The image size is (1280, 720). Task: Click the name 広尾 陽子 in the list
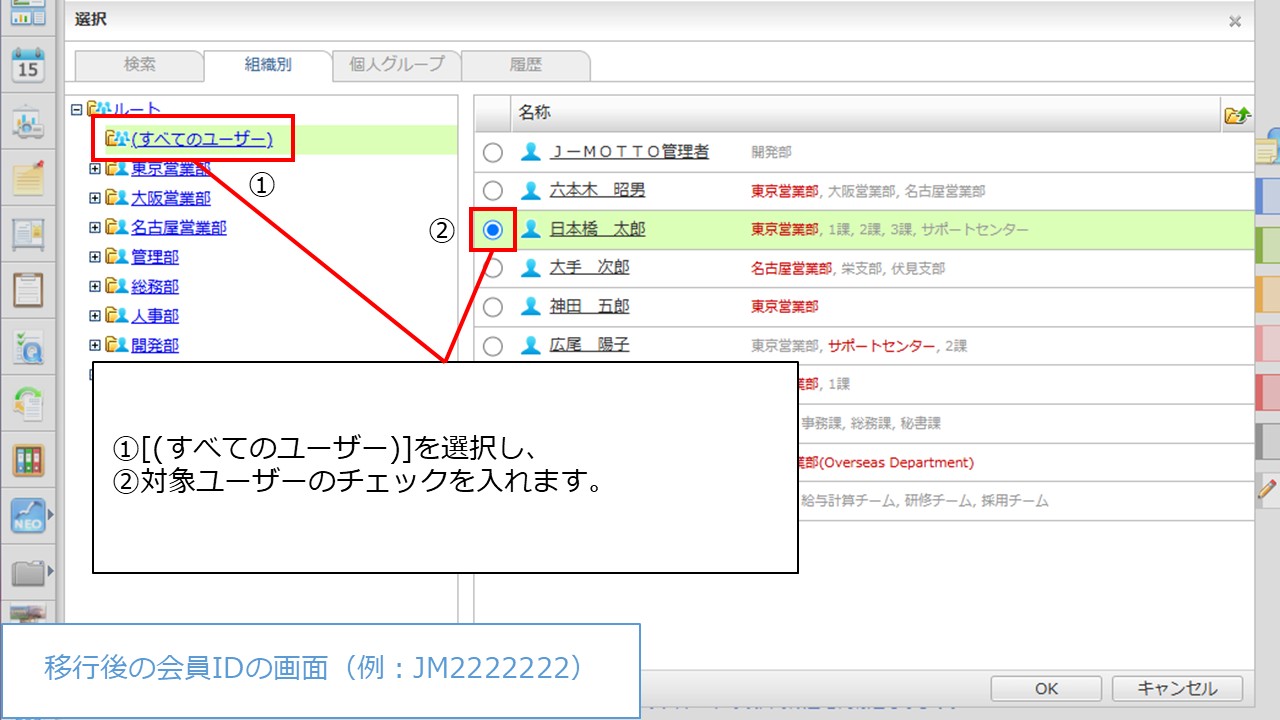click(590, 346)
